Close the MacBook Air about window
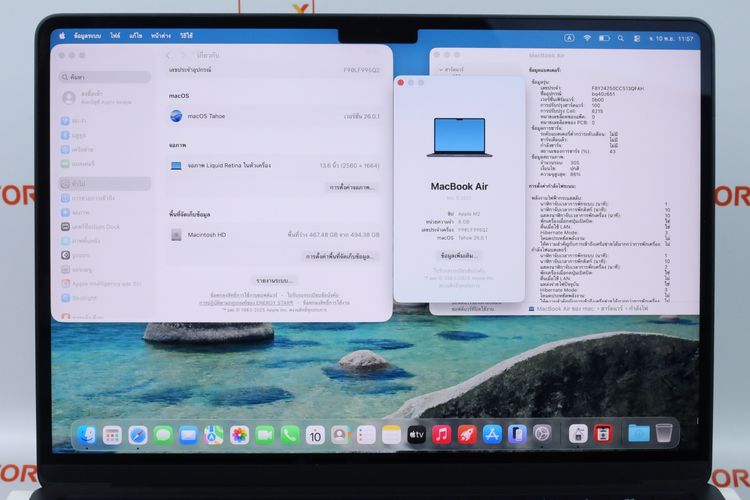 tap(401, 83)
